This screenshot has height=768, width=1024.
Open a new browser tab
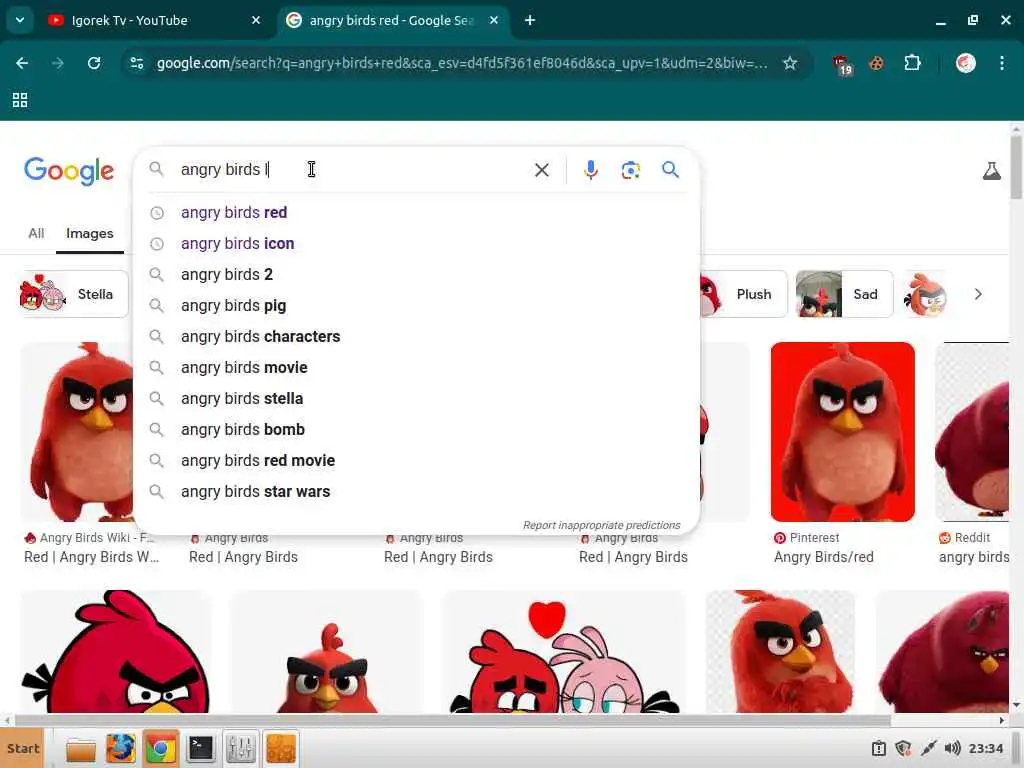coord(530,20)
